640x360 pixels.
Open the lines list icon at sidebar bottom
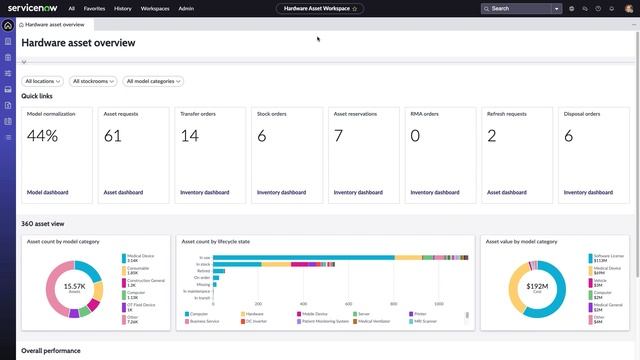tap(8, 137)
